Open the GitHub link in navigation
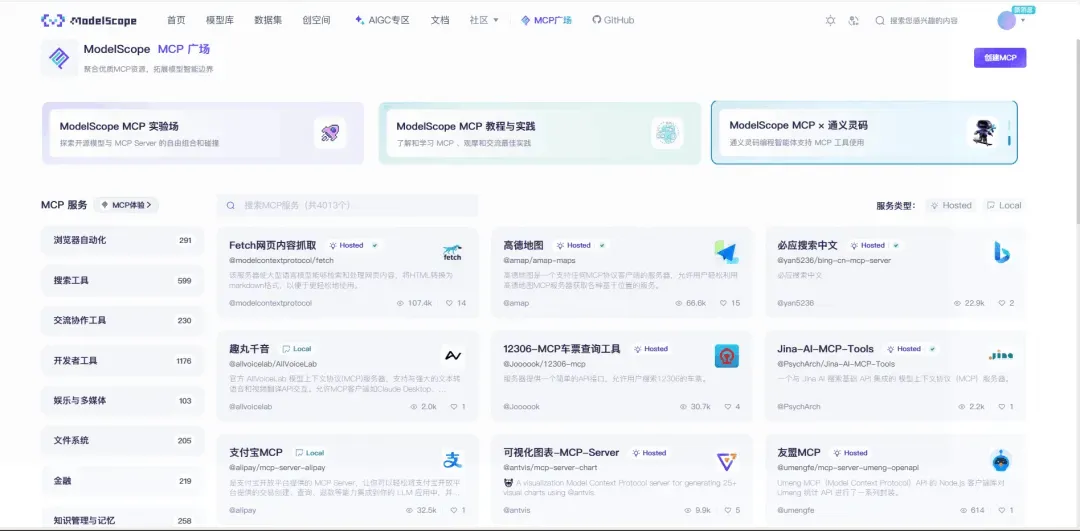 click(x=613, y=21)
